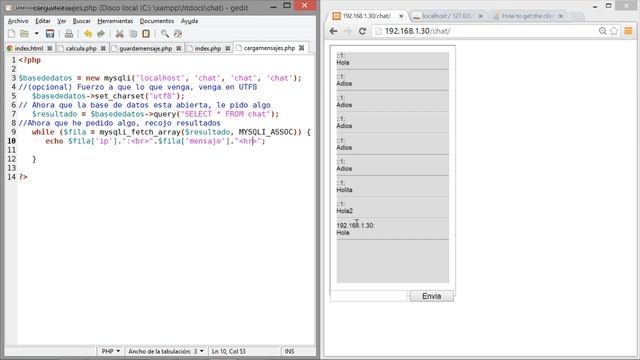Open the browser hamburger menu

(628, 31)
